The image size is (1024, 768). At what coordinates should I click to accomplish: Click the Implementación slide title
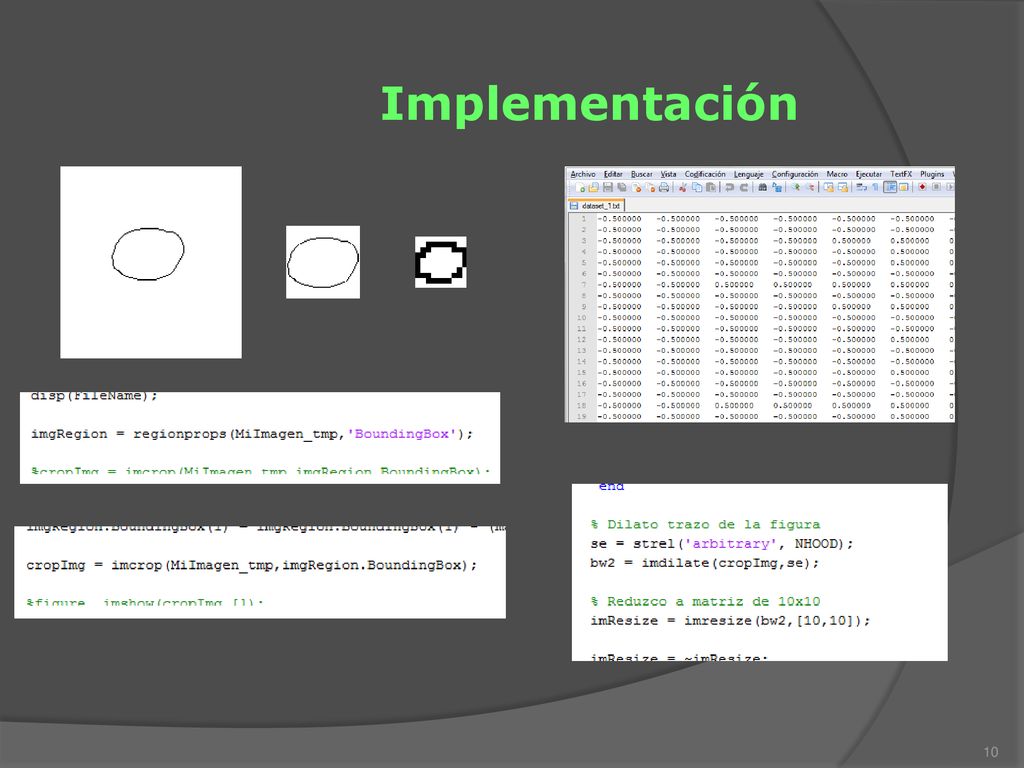(x=589, y=104)
